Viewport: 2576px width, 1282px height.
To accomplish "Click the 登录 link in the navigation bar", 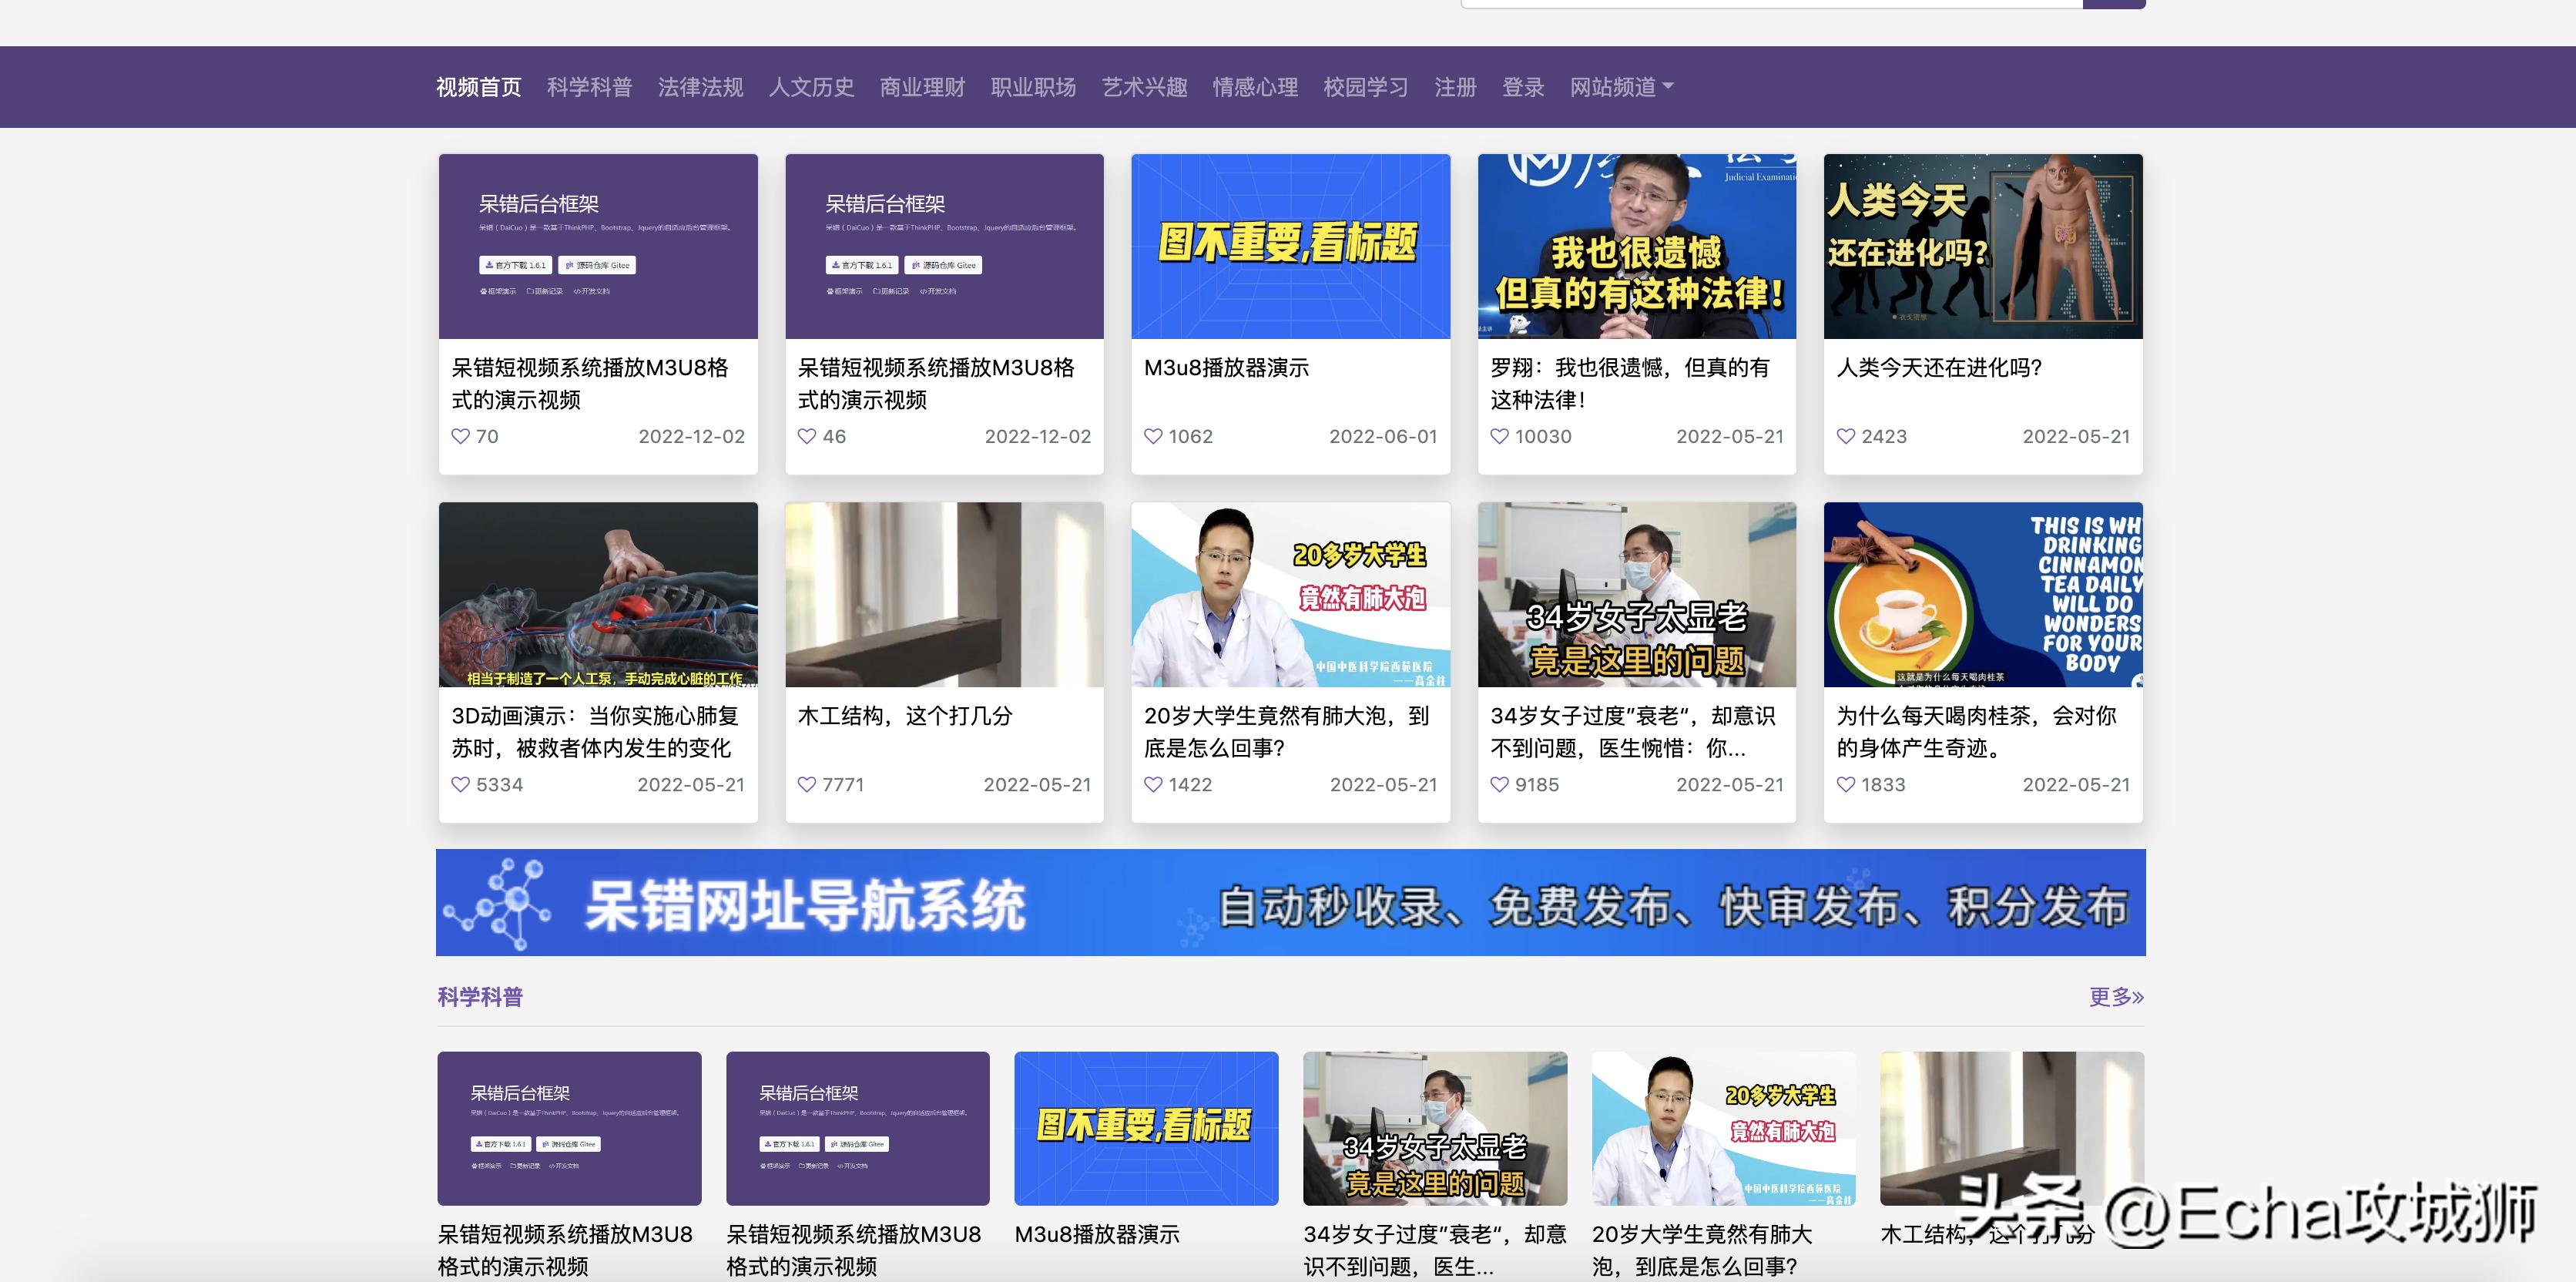I will pyautogui.click(x=1522, y=87).
